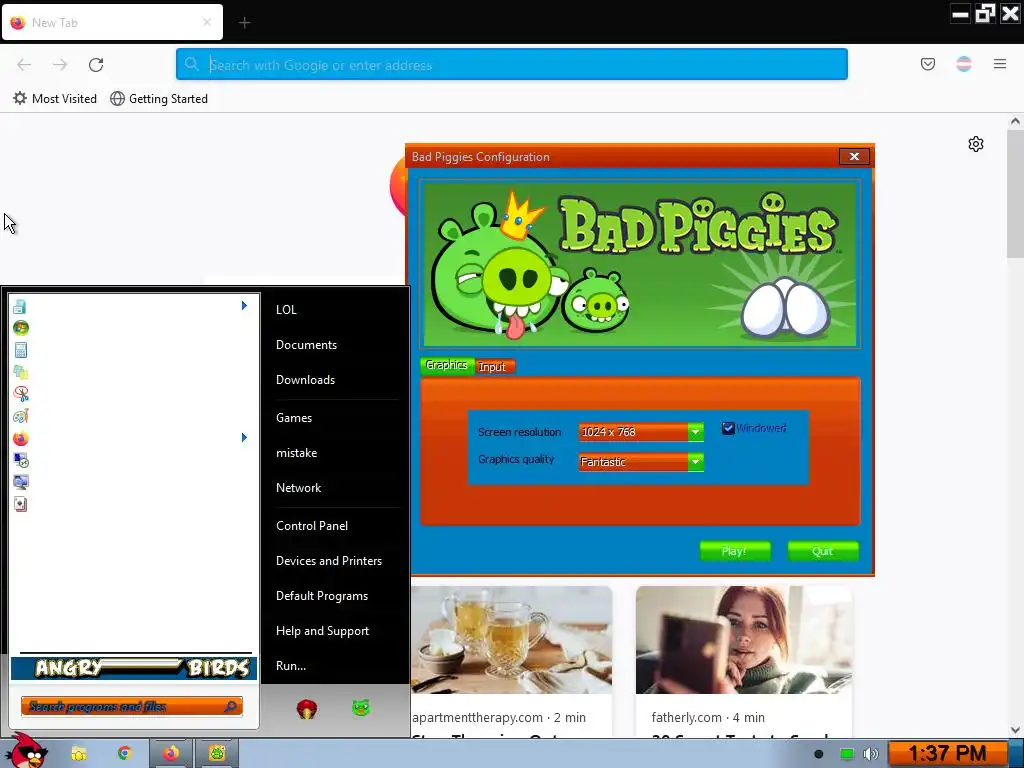Screen dimensions: 1024x768
Task: Expand the Getting Started jump list arrow
Action: click(x=244, y=306)
